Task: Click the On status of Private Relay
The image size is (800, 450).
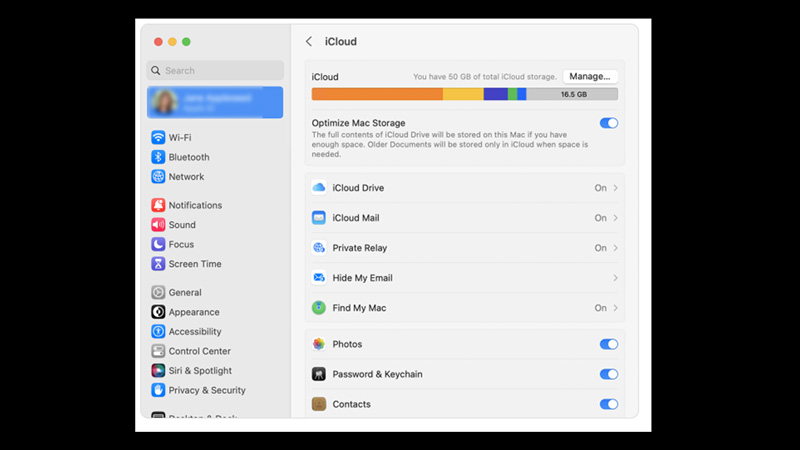Action: (600, 248)
